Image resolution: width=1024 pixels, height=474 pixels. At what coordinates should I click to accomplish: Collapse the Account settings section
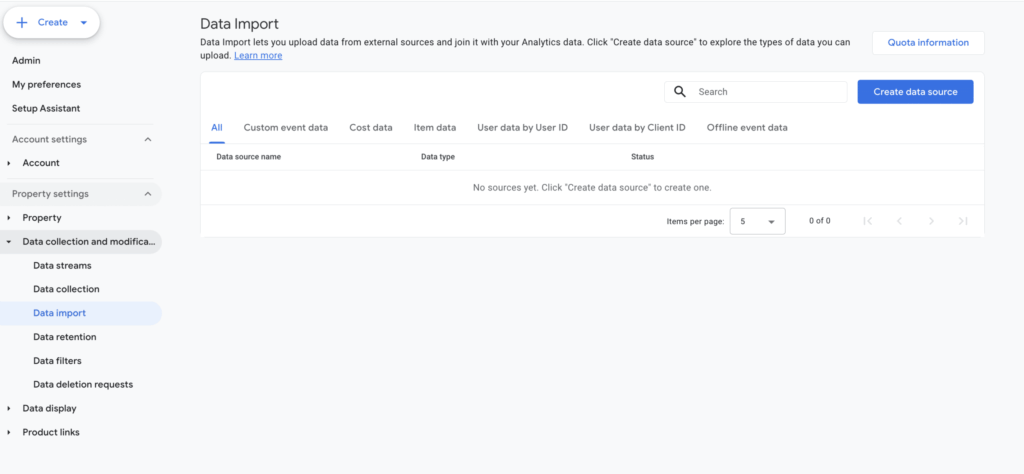148,140
